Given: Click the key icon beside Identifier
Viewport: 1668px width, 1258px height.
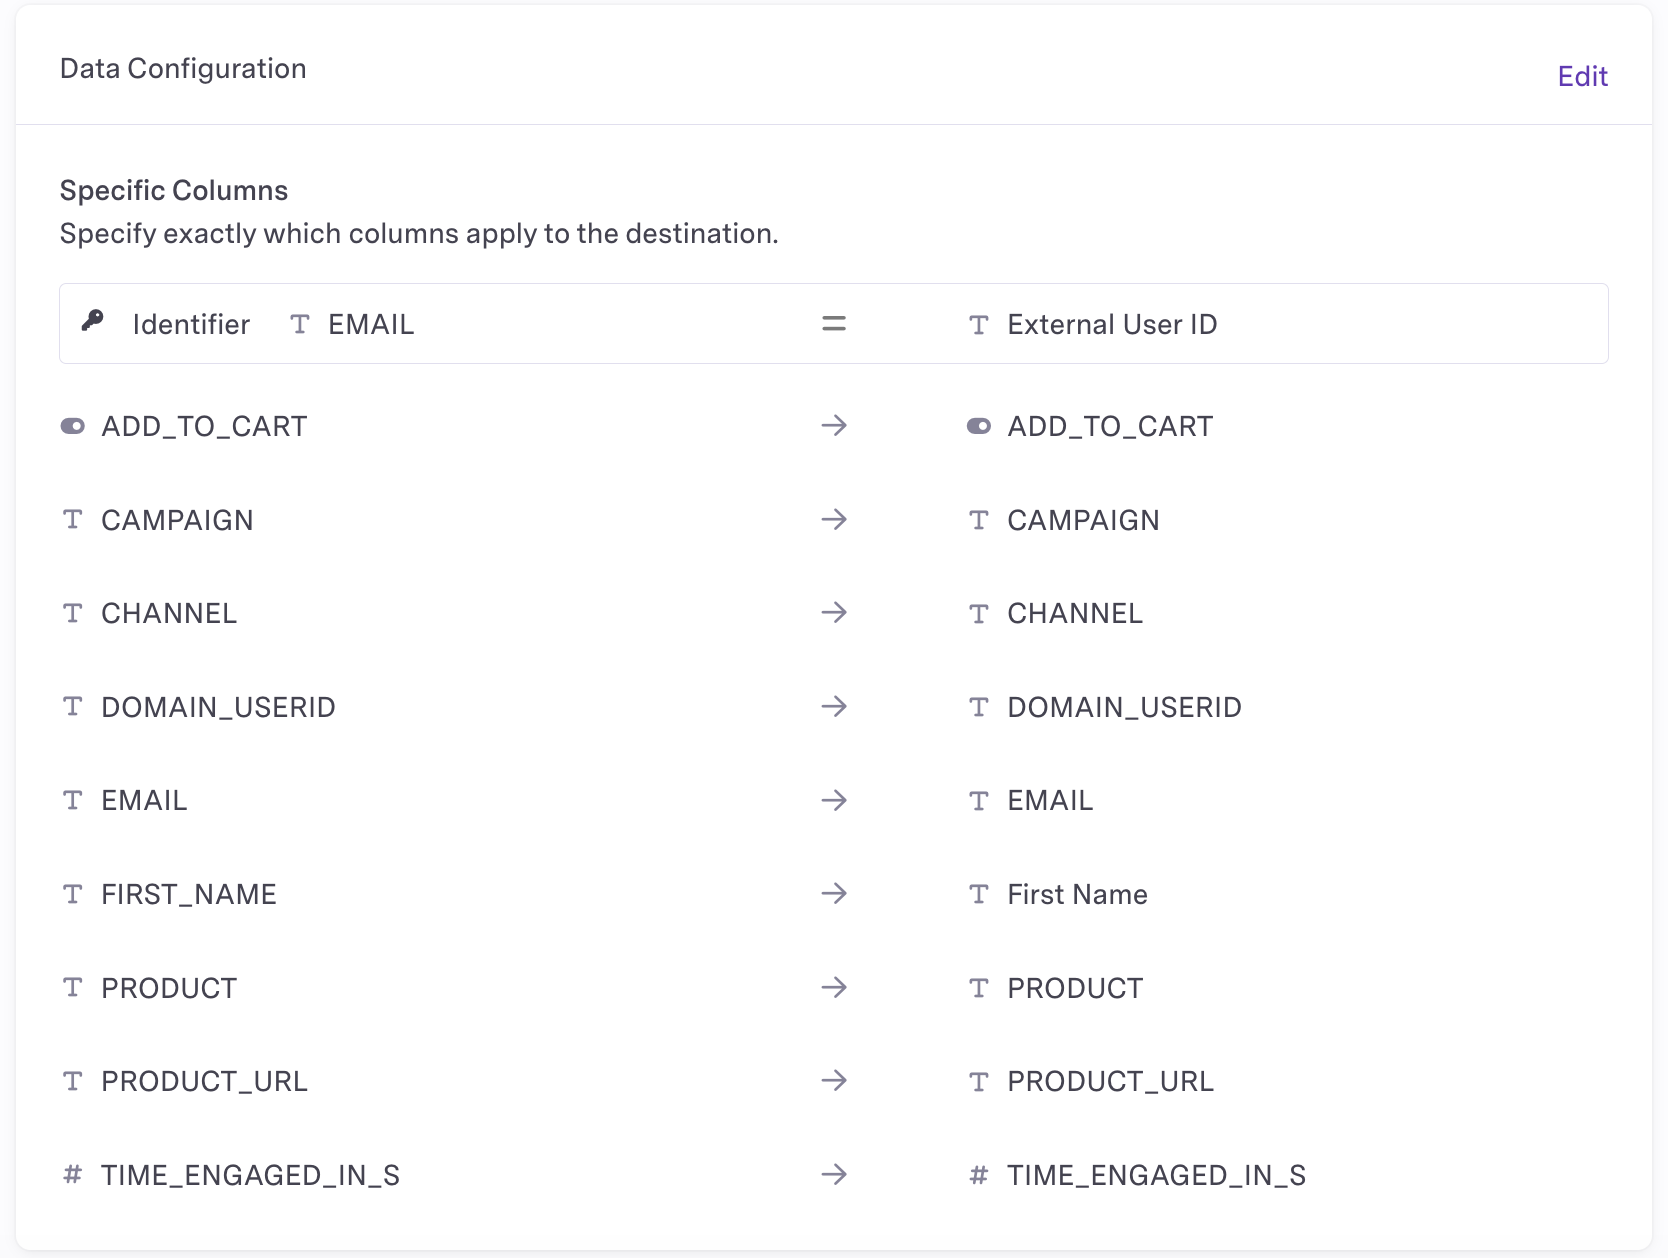Looking at the screenshot, I should click(x=93, y=321).
